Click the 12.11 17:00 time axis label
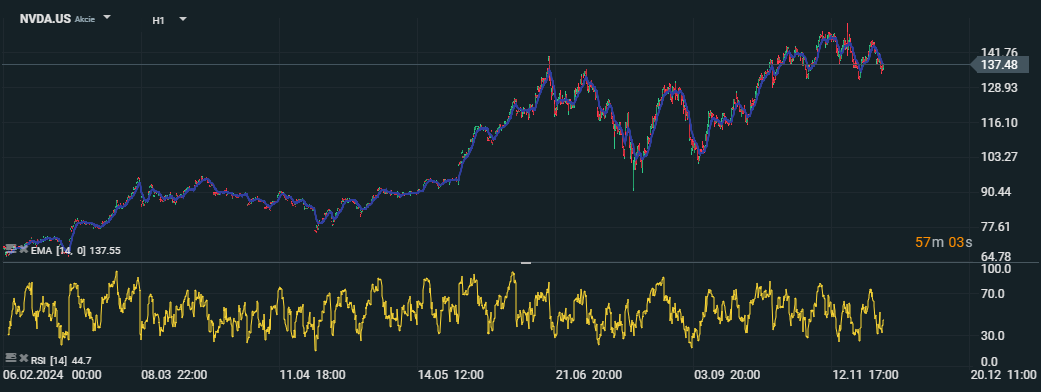Image resolution: width=1041 pixels, height=392 pixels. [865, 375]
